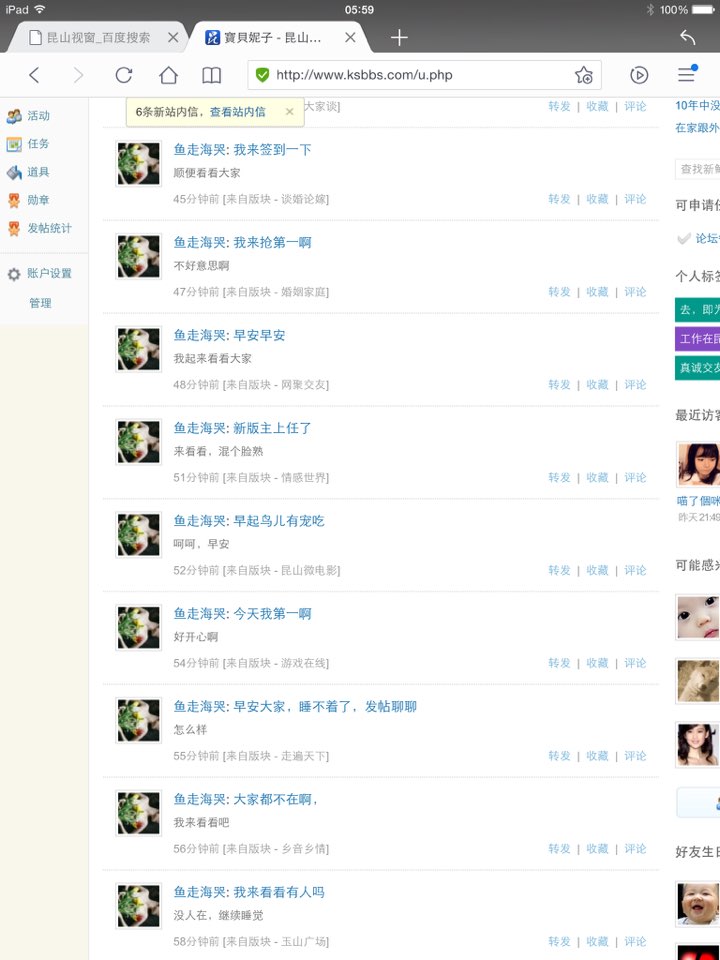Open post 鱼走海哭: 新版主上任了

coord(242,428)
